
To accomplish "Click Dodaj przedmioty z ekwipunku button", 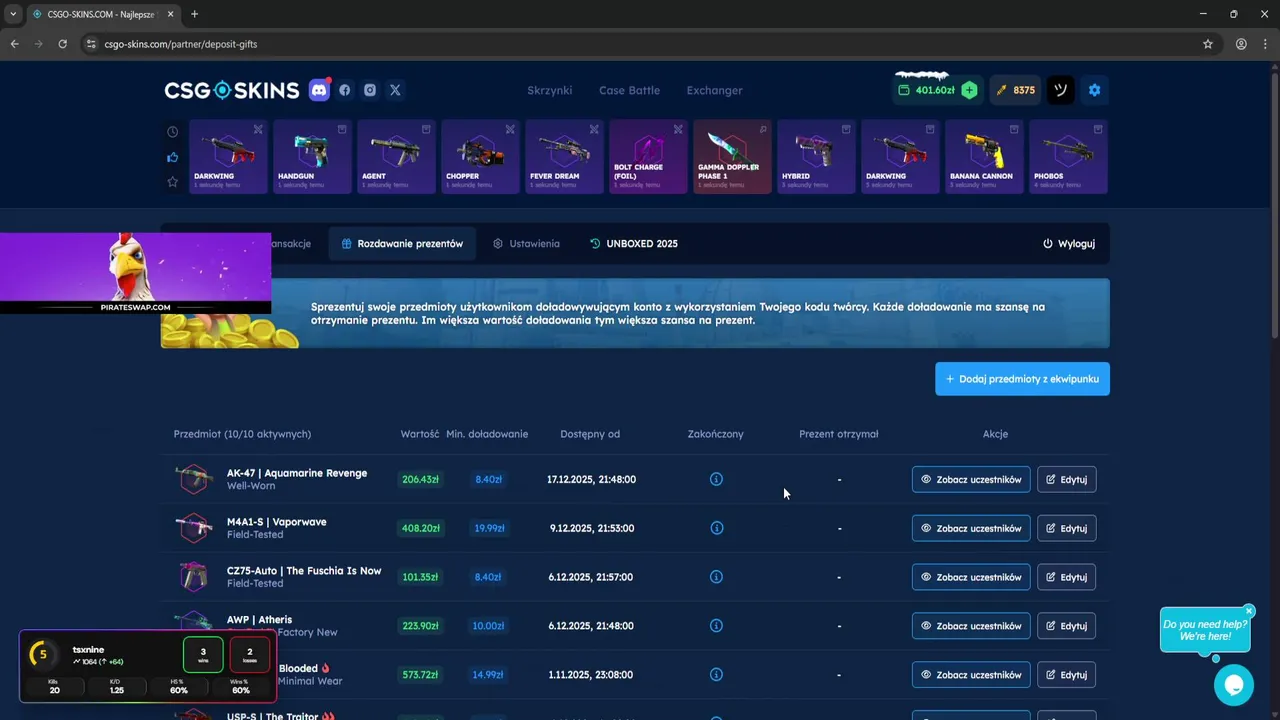I will 1022,379.
